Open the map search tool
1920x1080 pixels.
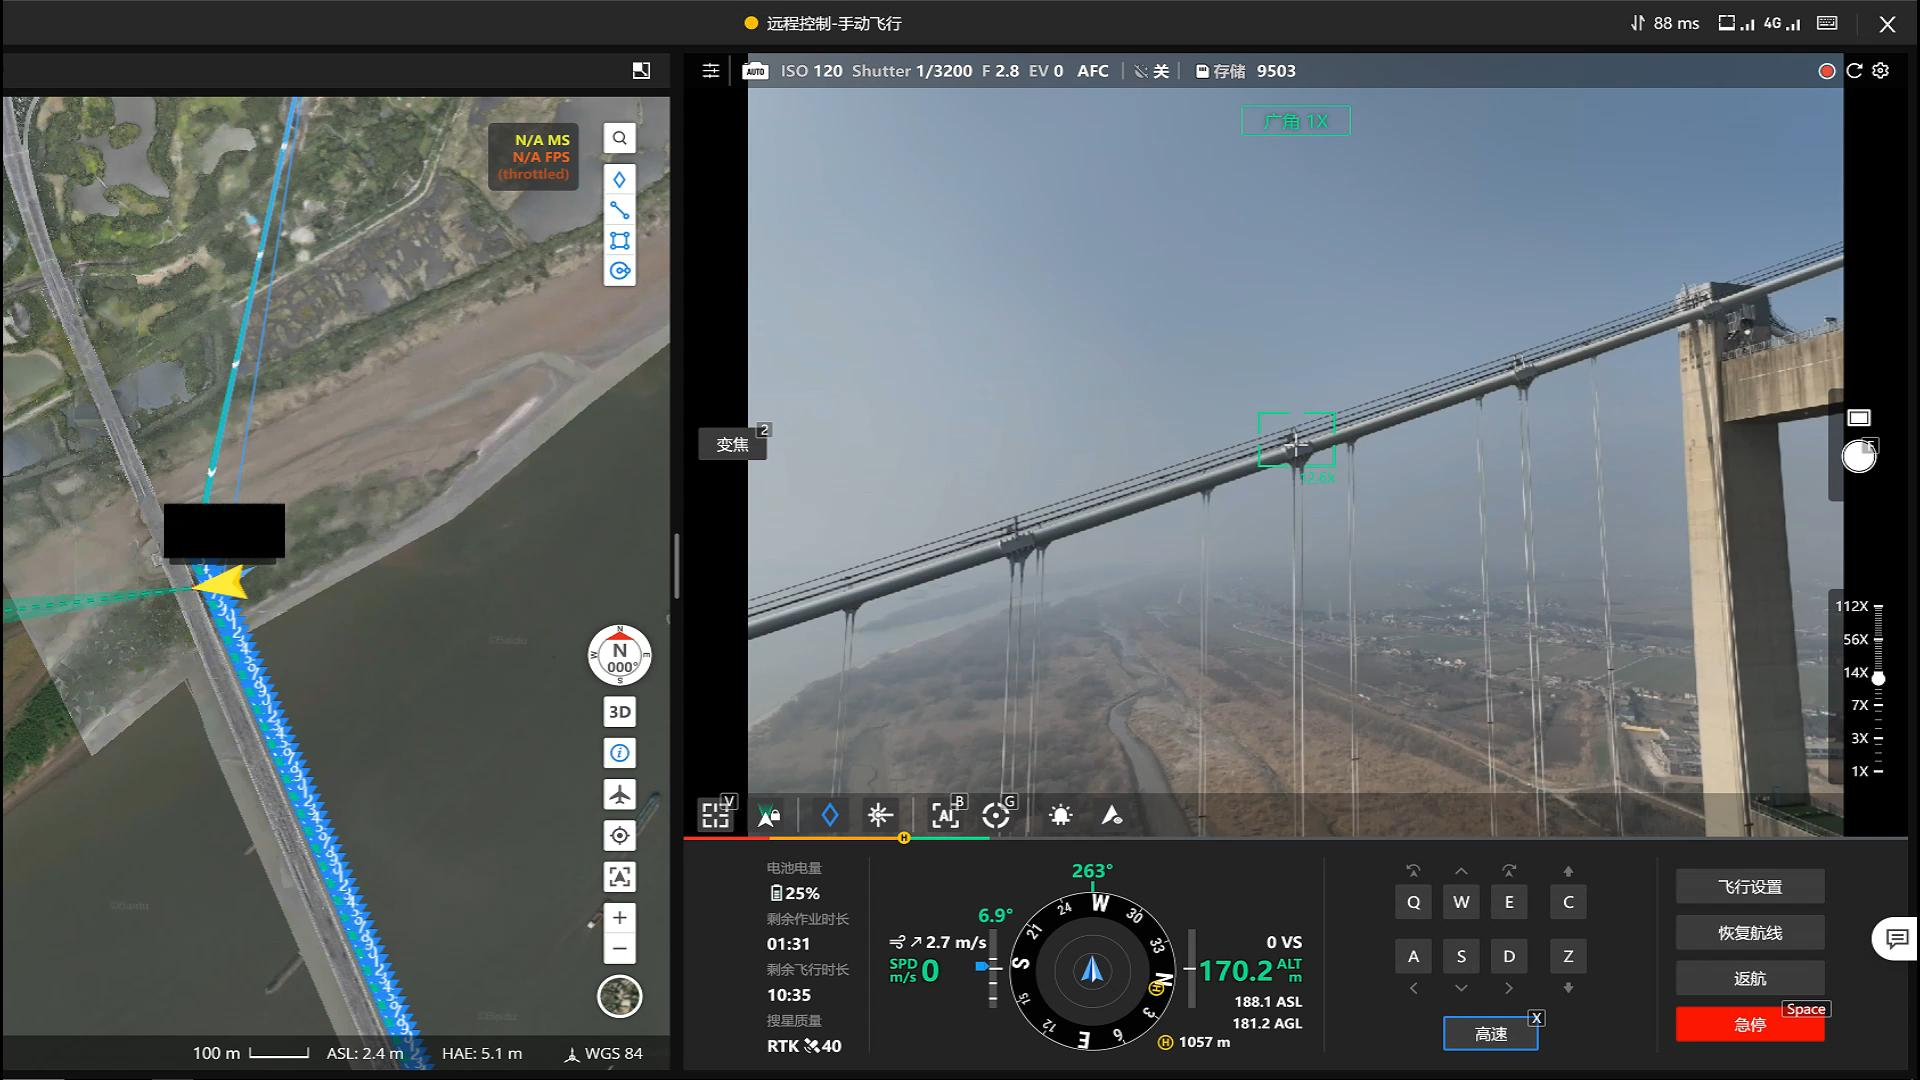[x=620, y=138]
